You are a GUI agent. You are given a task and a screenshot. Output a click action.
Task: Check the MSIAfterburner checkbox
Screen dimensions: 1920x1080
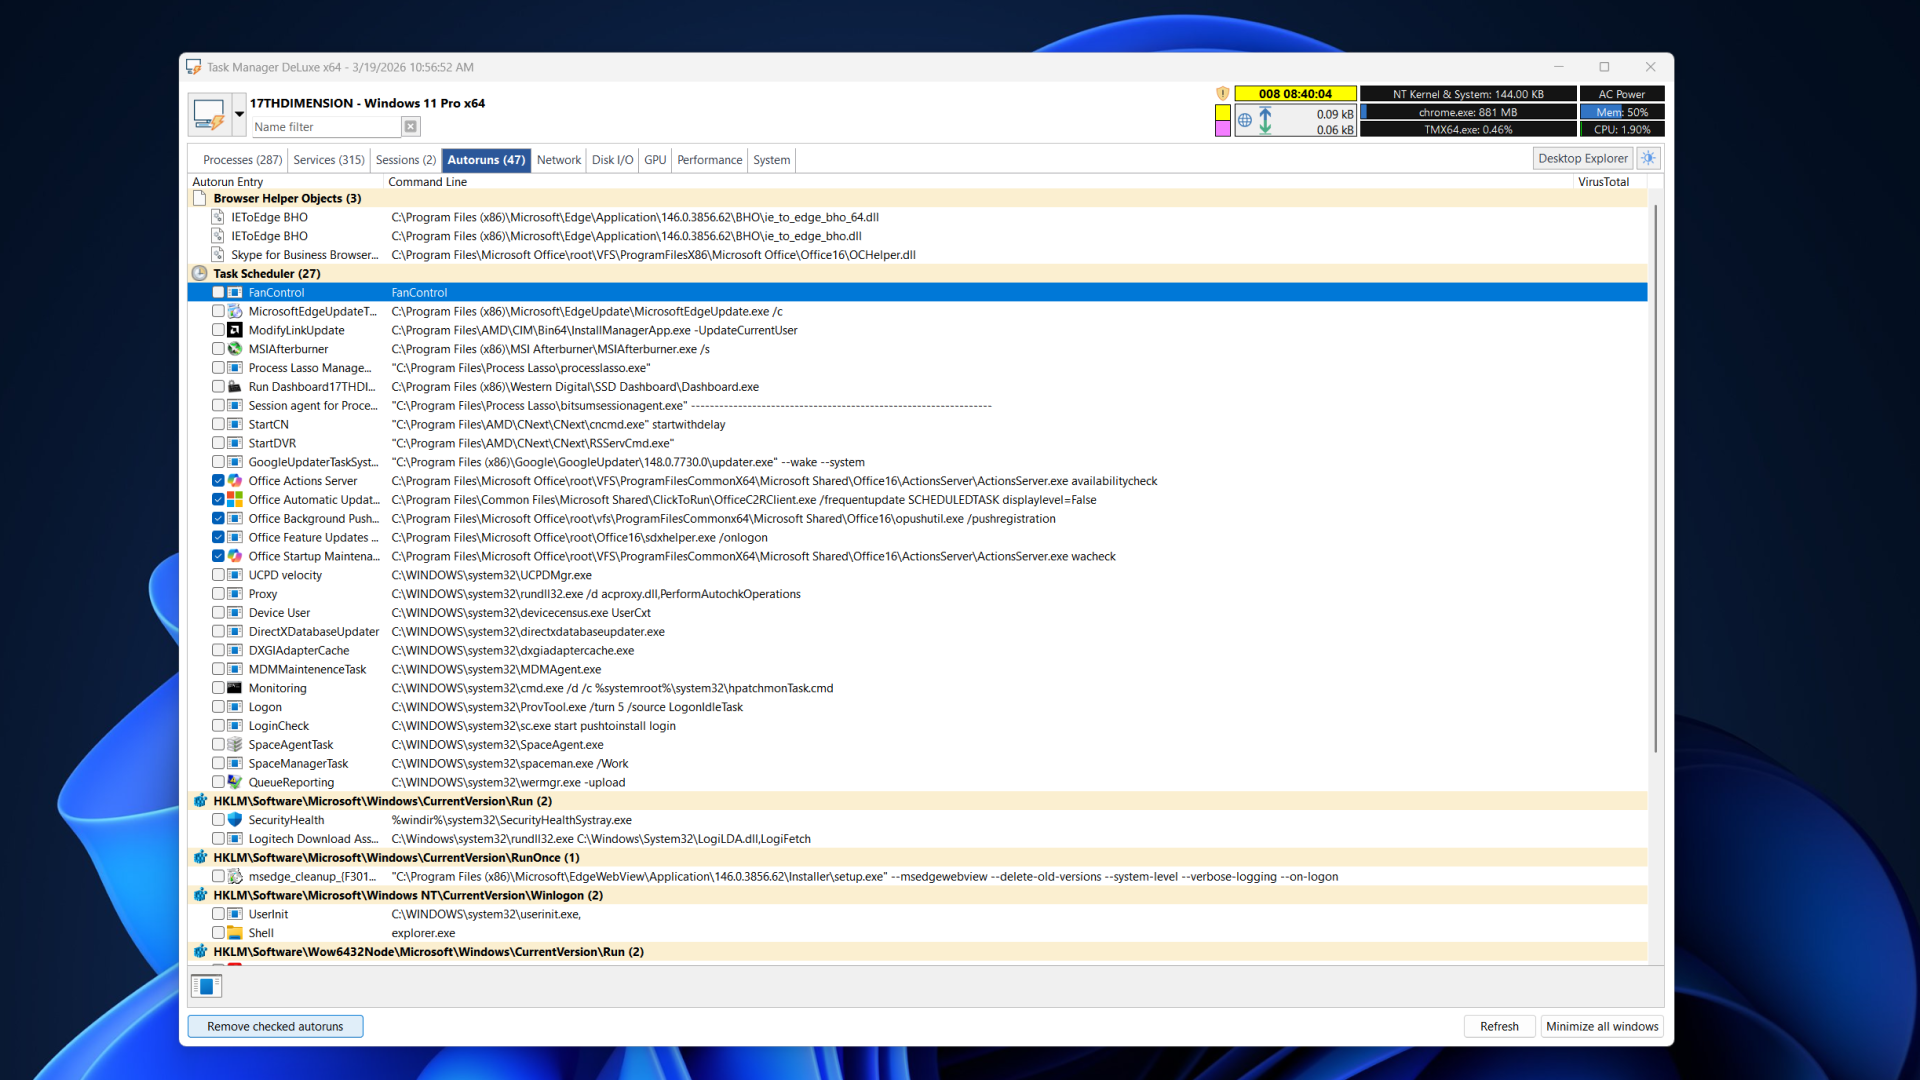pyautogui.click(x=218, y=349)
